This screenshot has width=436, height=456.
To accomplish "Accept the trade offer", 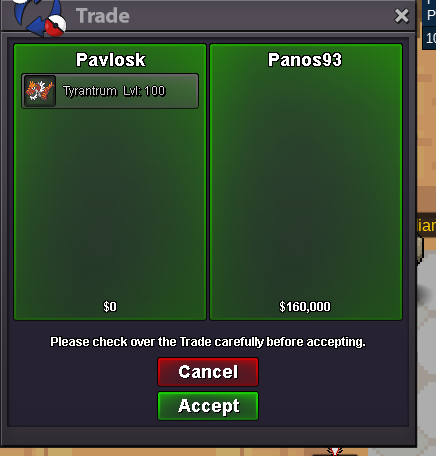I will pos(208,406).
